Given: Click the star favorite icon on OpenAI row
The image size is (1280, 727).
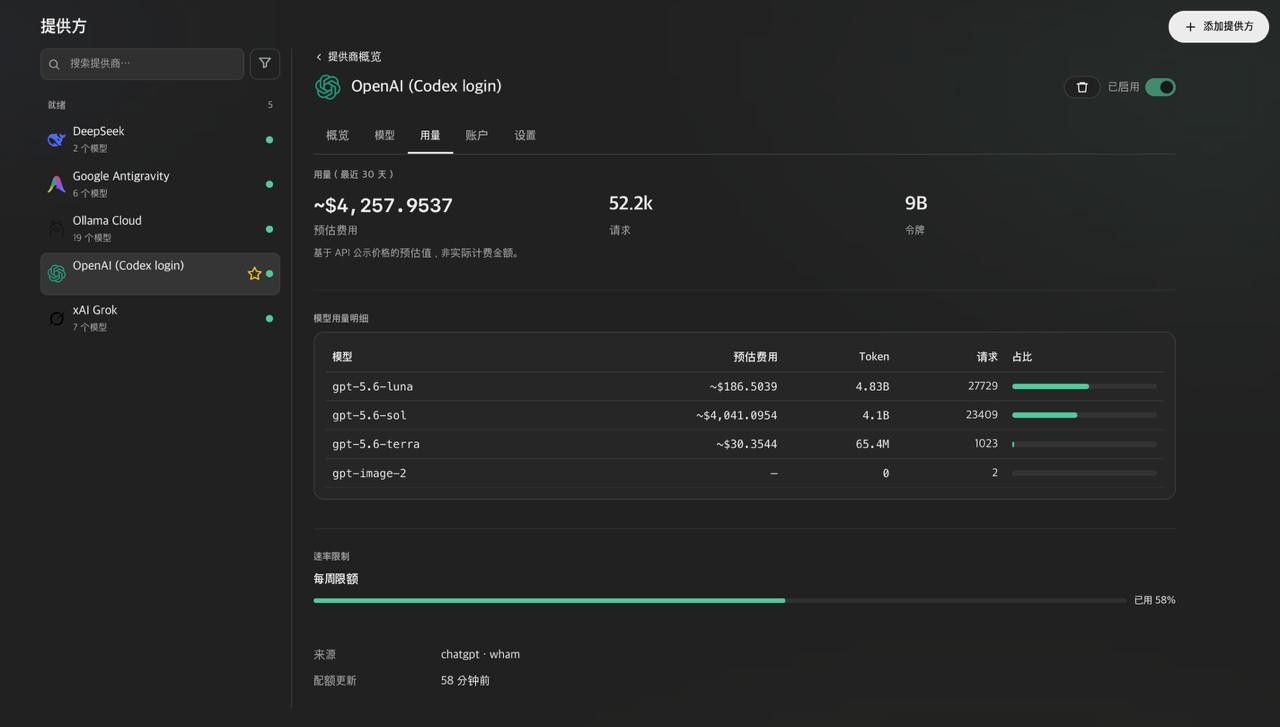Looking at the screenshot, I should [254, 274].
